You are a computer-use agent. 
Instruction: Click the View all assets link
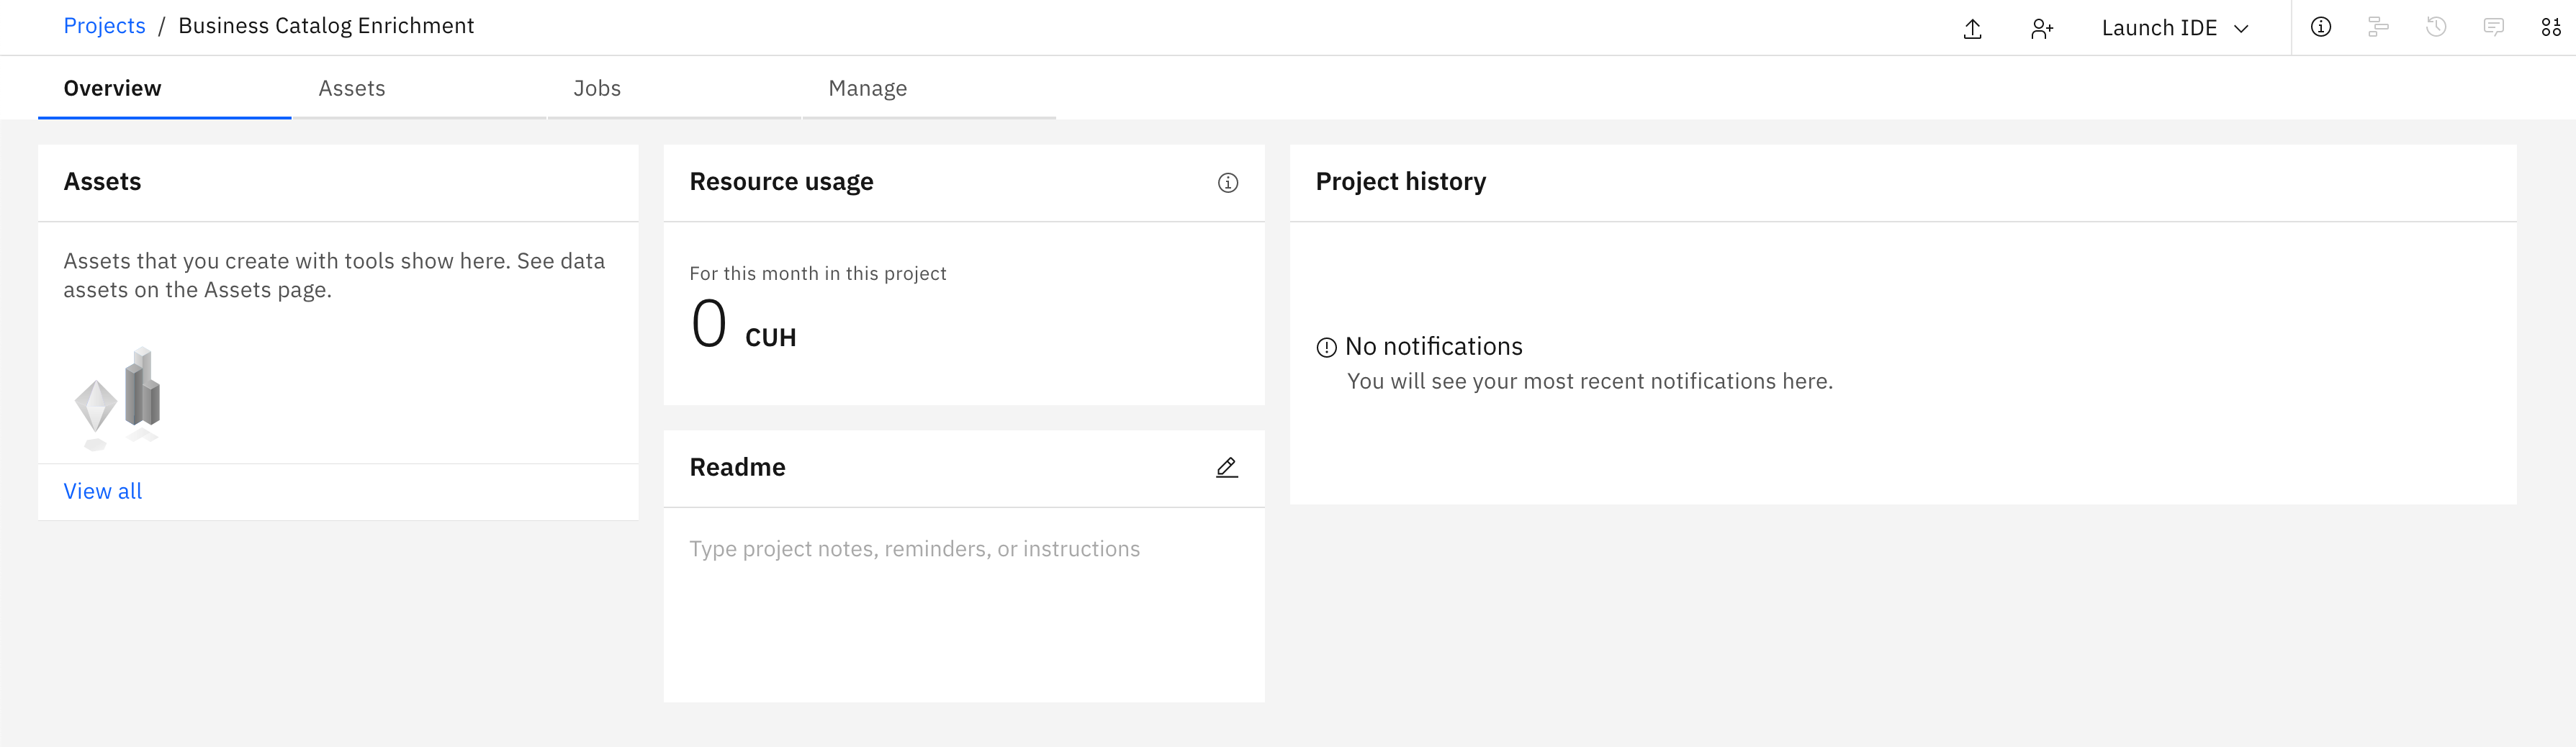[102, 491]
